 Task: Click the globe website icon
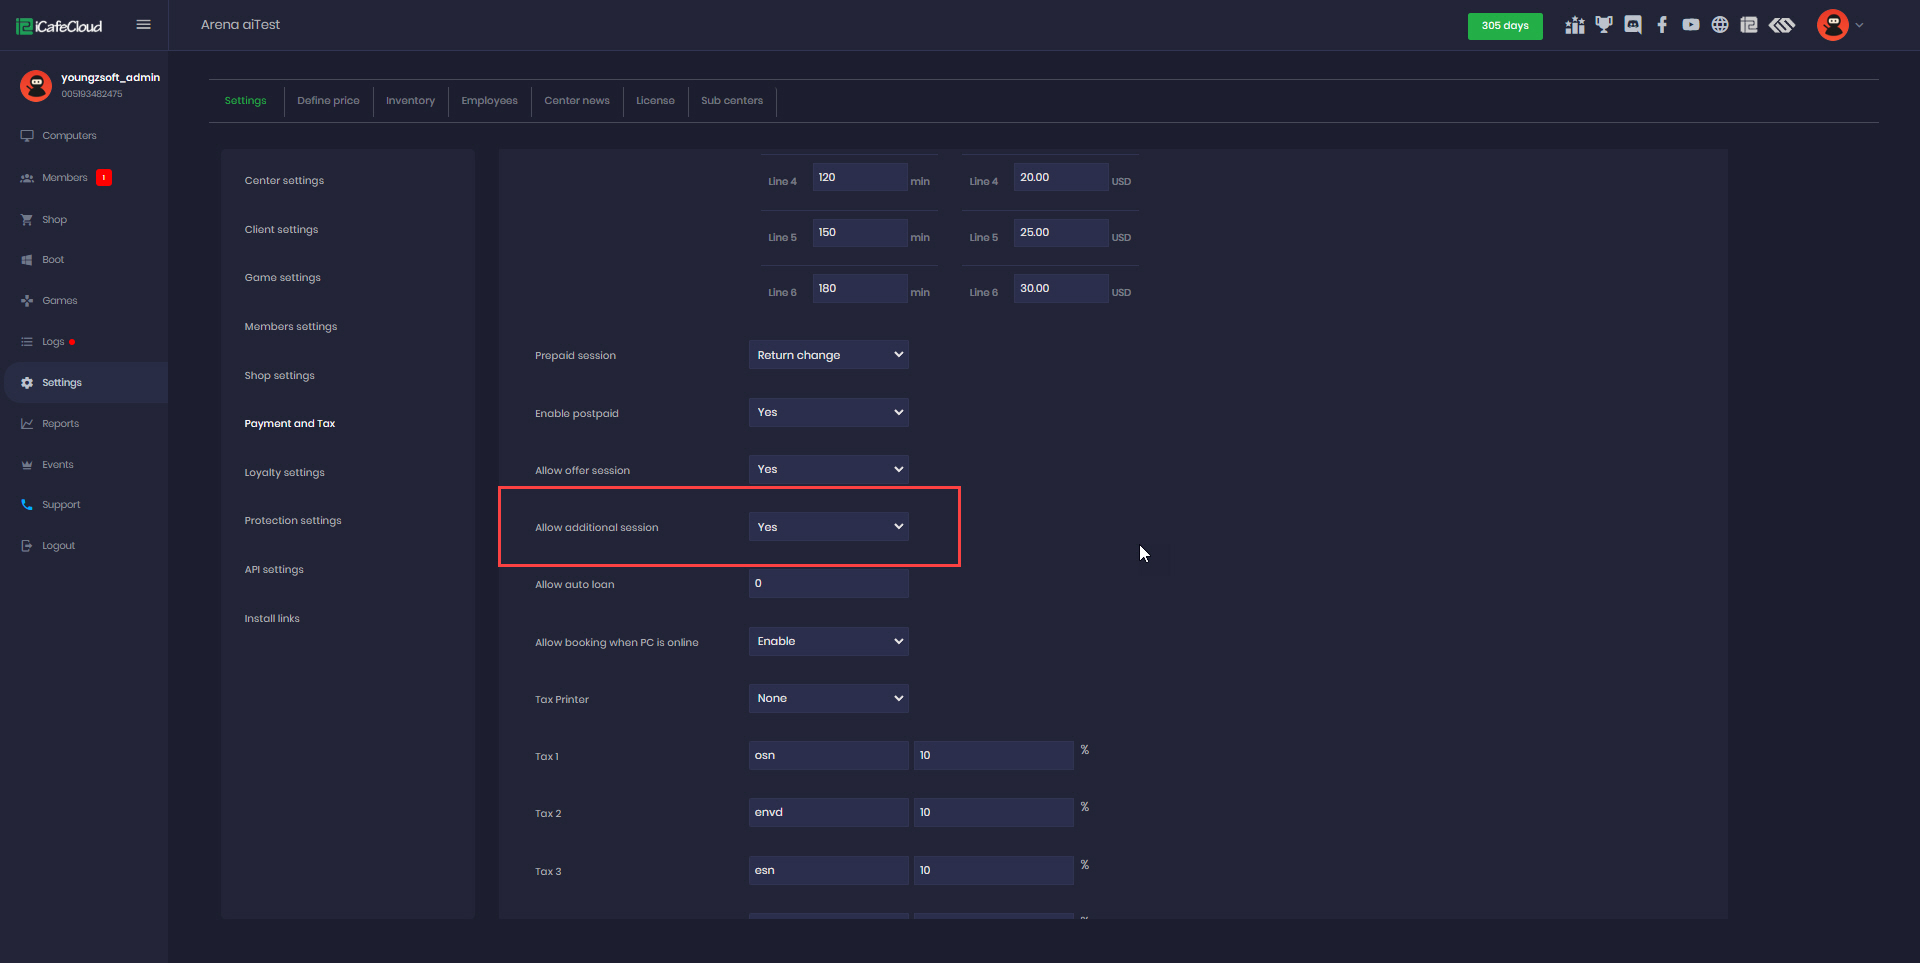pyautogui.click(x=1720, y=25)
